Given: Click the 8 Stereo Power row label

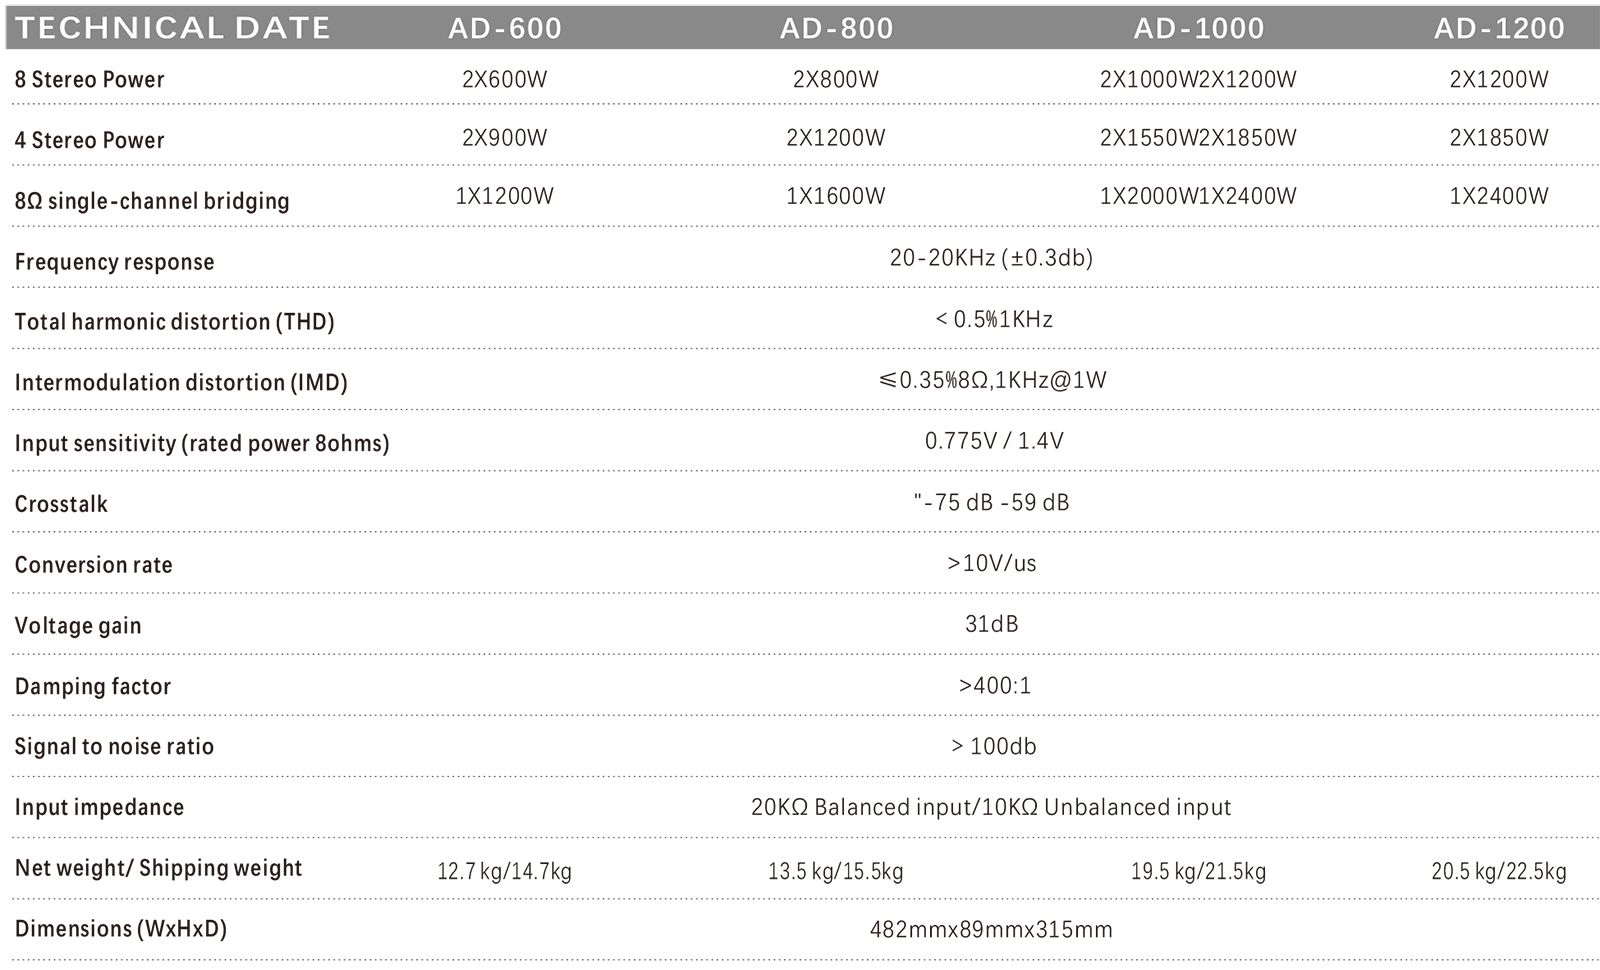Looking at the screenshot, I should click(x=89, y=80).
